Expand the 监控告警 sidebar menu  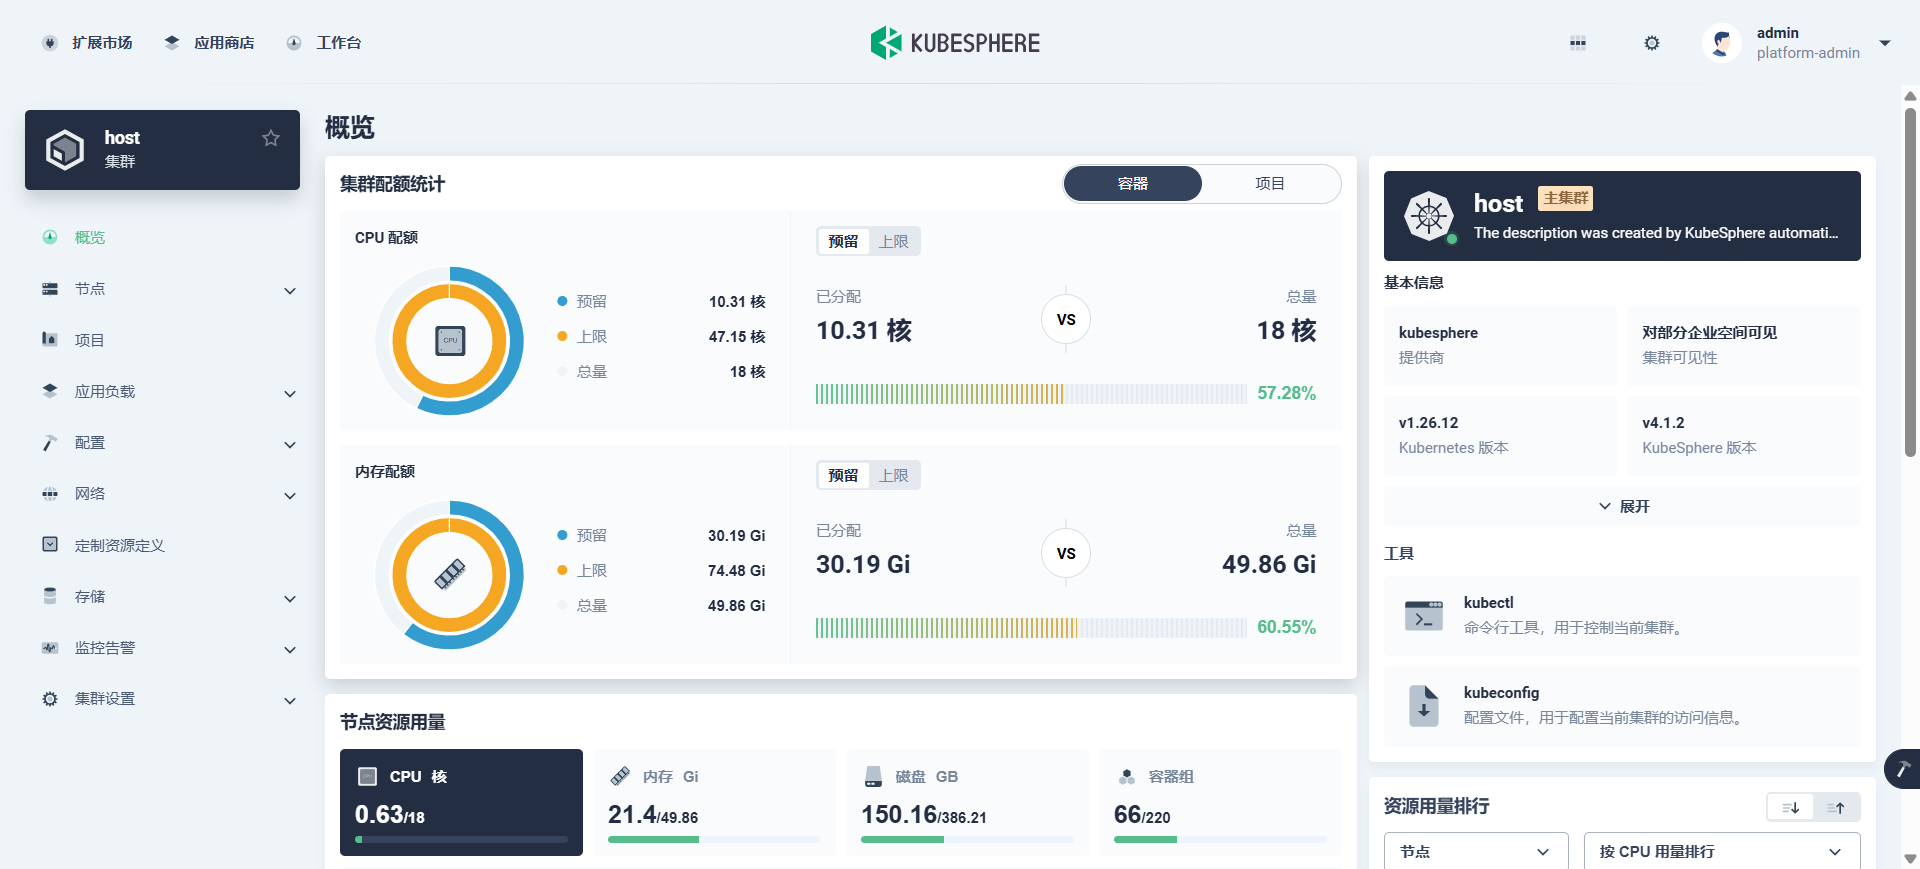point(290,649)
